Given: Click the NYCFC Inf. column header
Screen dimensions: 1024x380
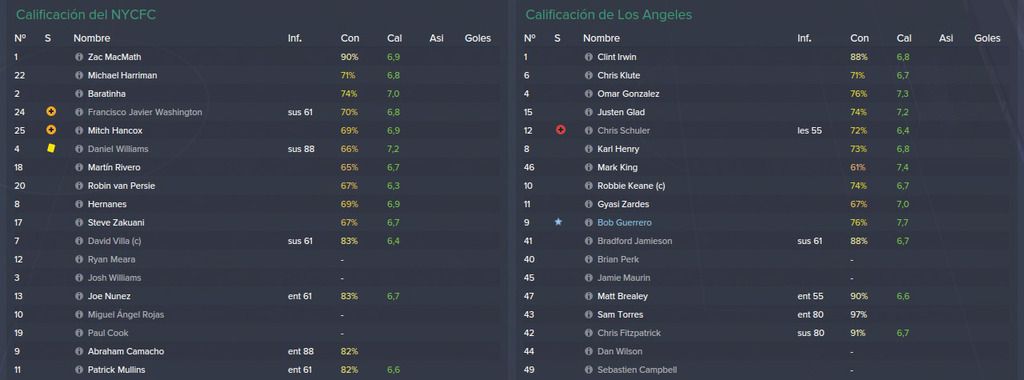Looking at the screenshot, I should click(x=295, y=39).
